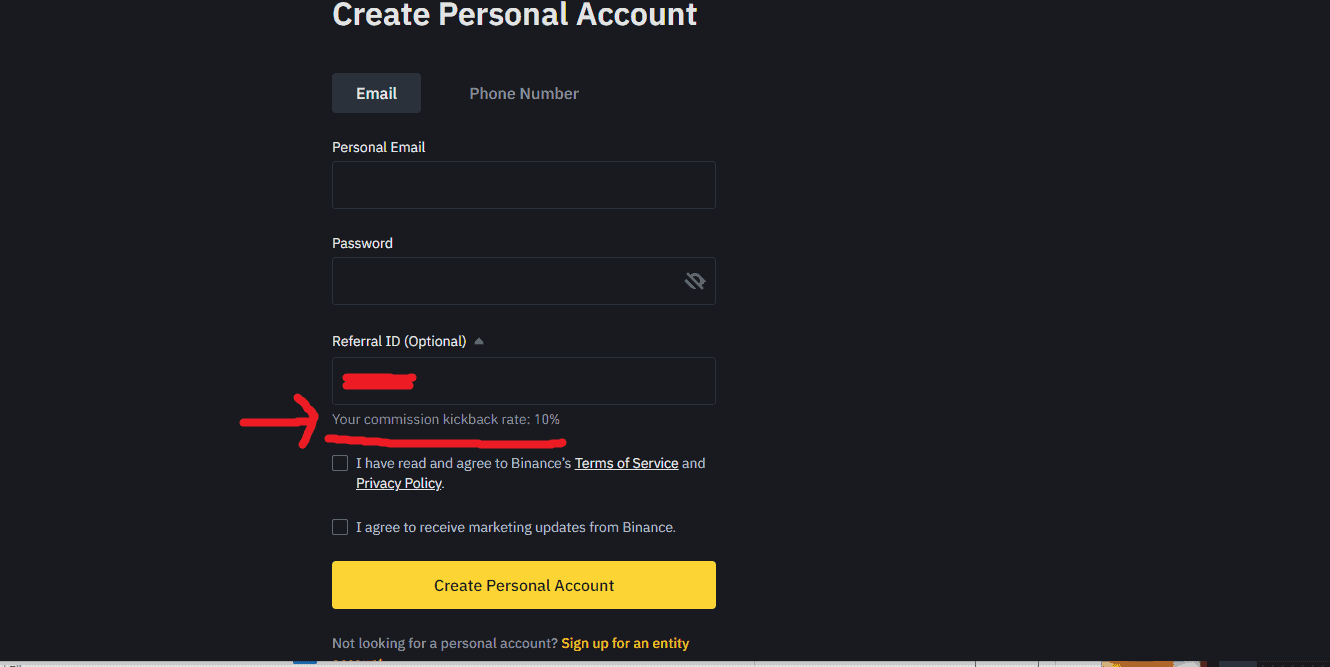This screenshot has height=667, width=1330.
Task: Open the Privacy Policy link
Action: tap(398, 483)
